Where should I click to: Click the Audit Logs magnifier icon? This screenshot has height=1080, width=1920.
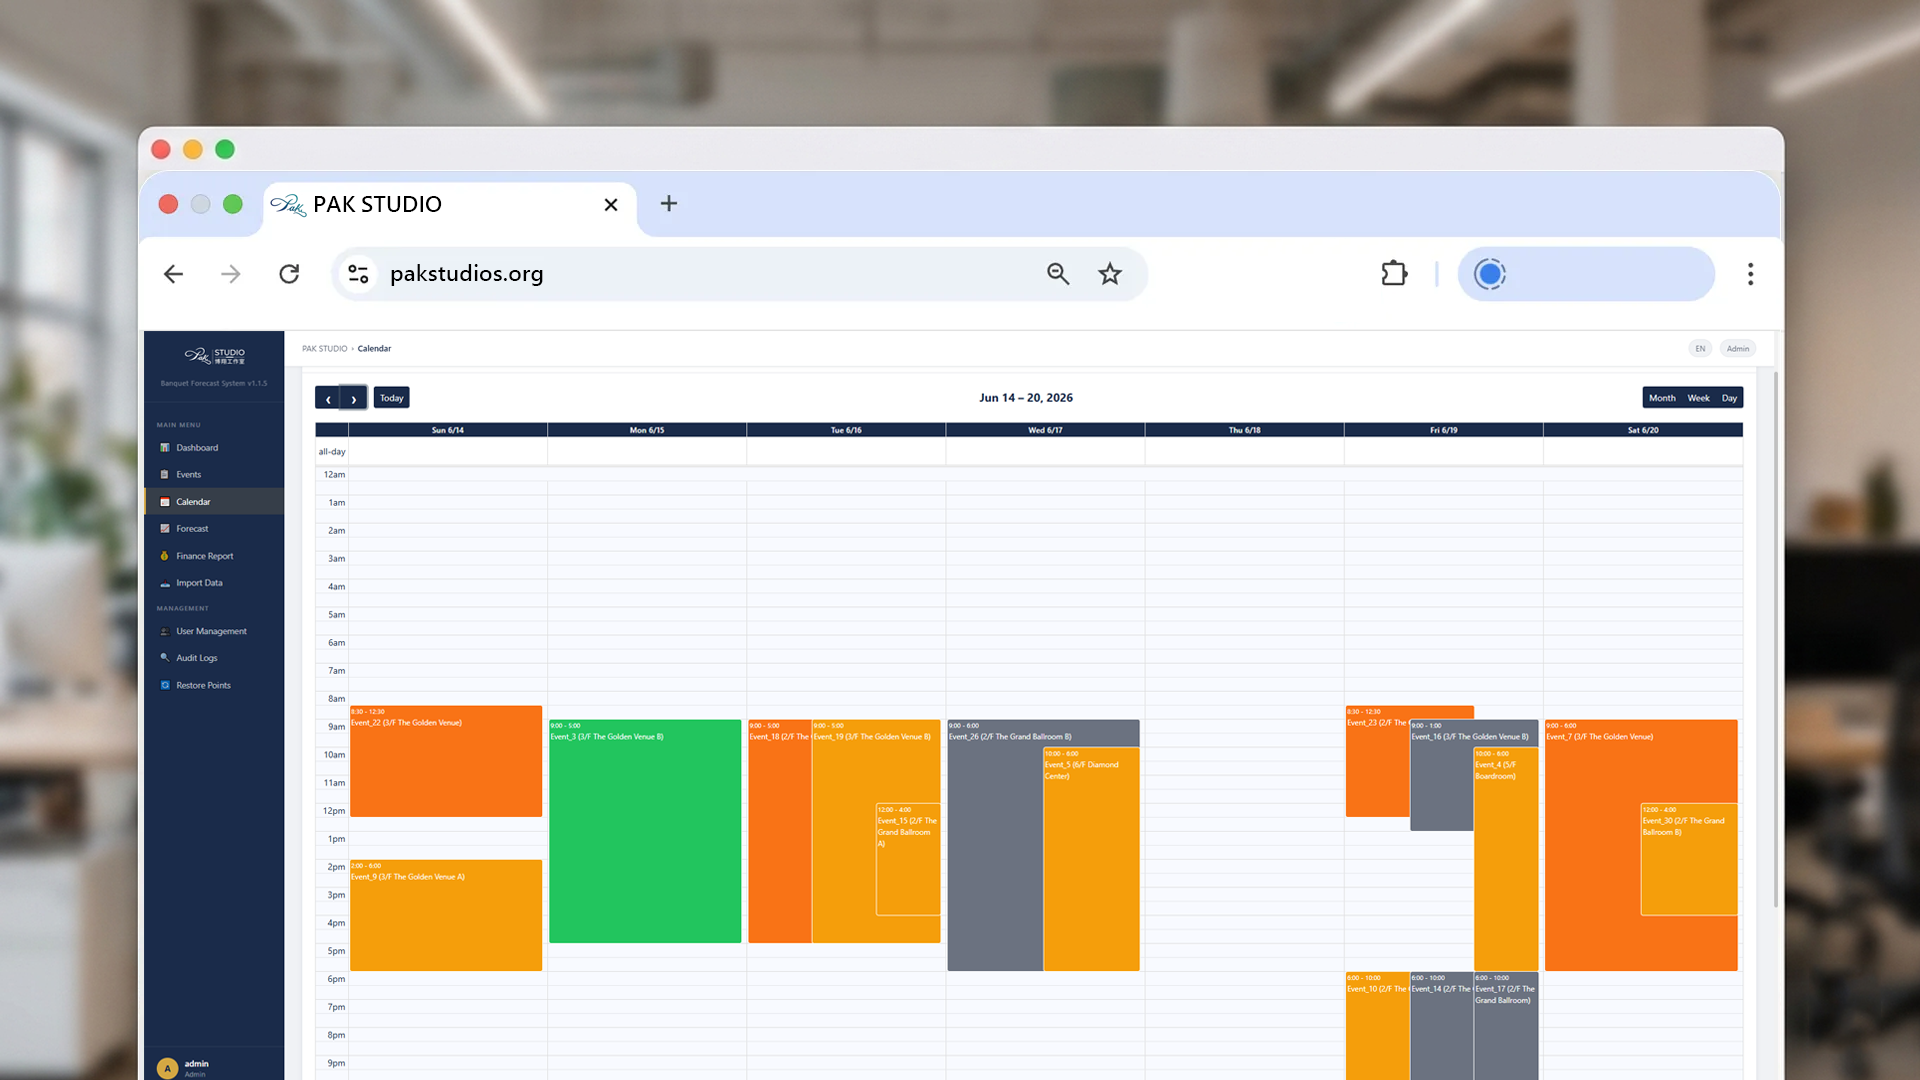pyautogui.click(x=165, y=658)
